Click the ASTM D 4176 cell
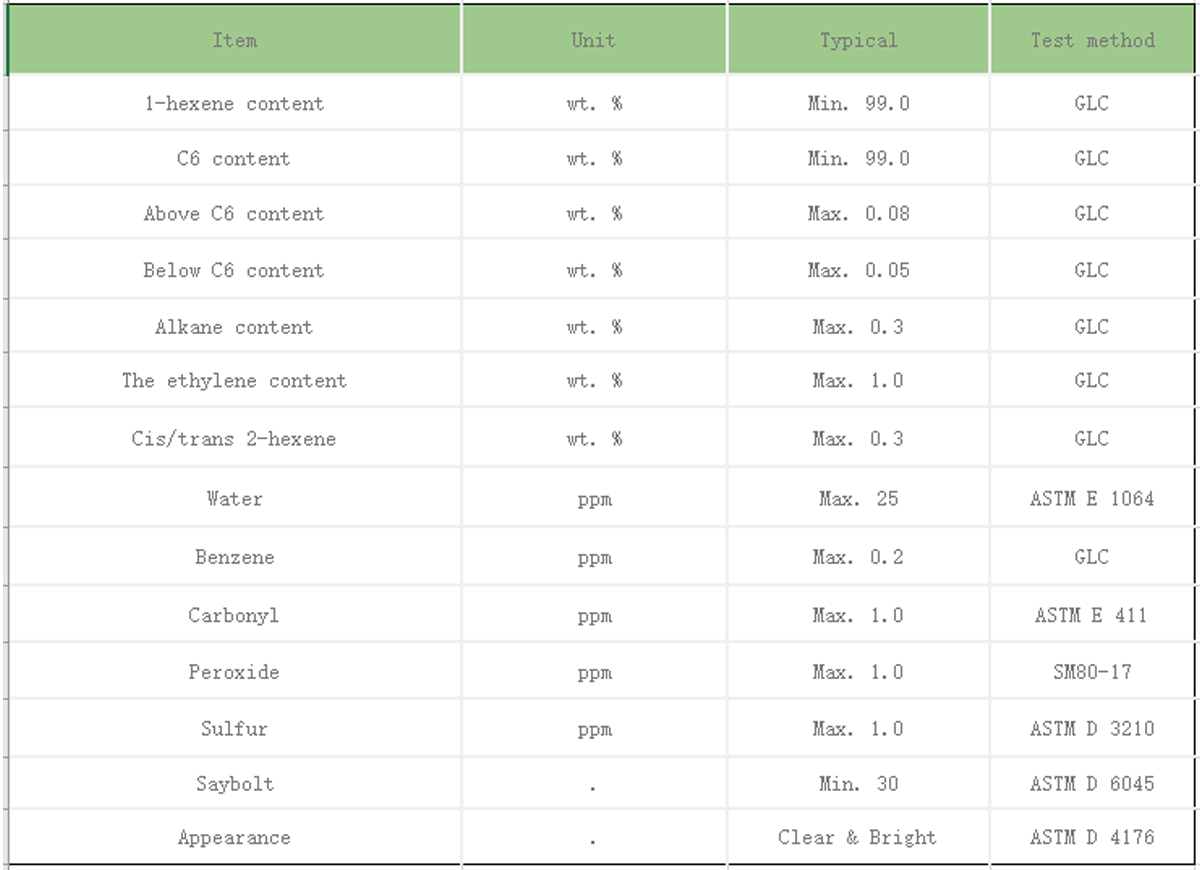 (x=1092, y=838)
